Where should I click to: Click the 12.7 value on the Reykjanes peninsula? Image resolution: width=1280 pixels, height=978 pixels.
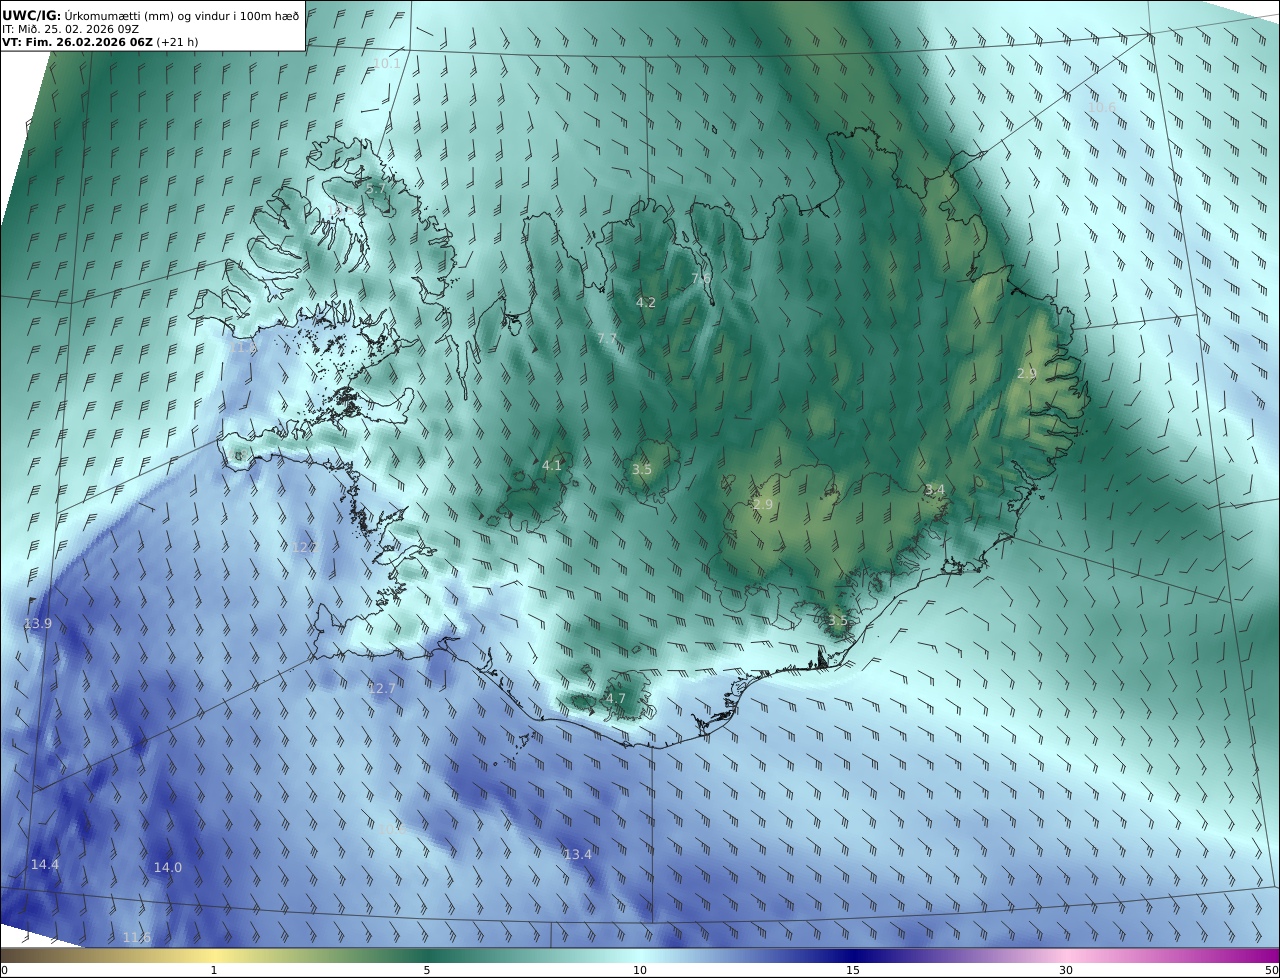coord(382,689)
